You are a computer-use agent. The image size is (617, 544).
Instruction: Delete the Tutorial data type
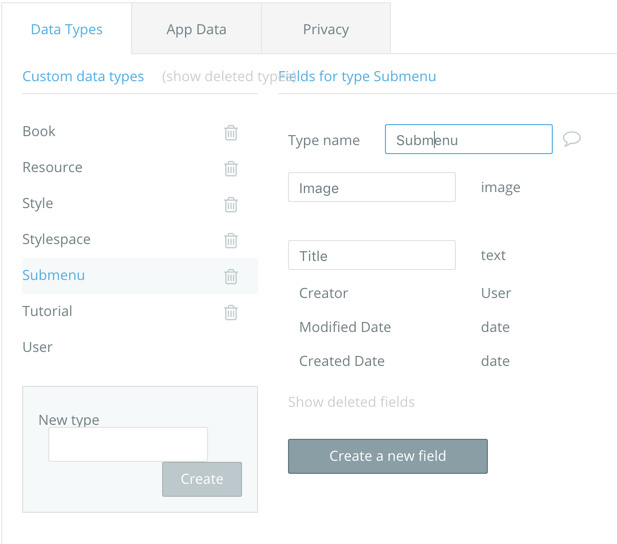[231, 312]
